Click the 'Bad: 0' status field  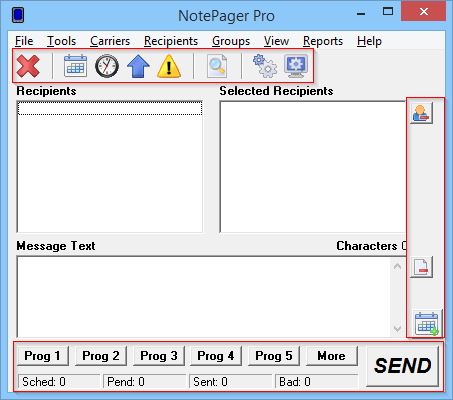click(316, 382)
